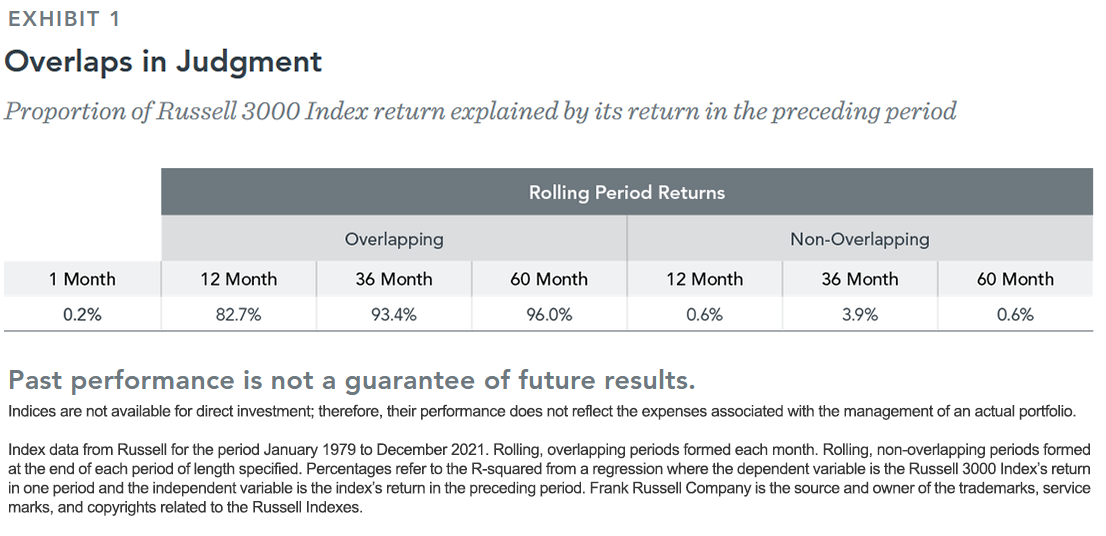Click the Past performance disclaimer heading

[x=351, y=380]
